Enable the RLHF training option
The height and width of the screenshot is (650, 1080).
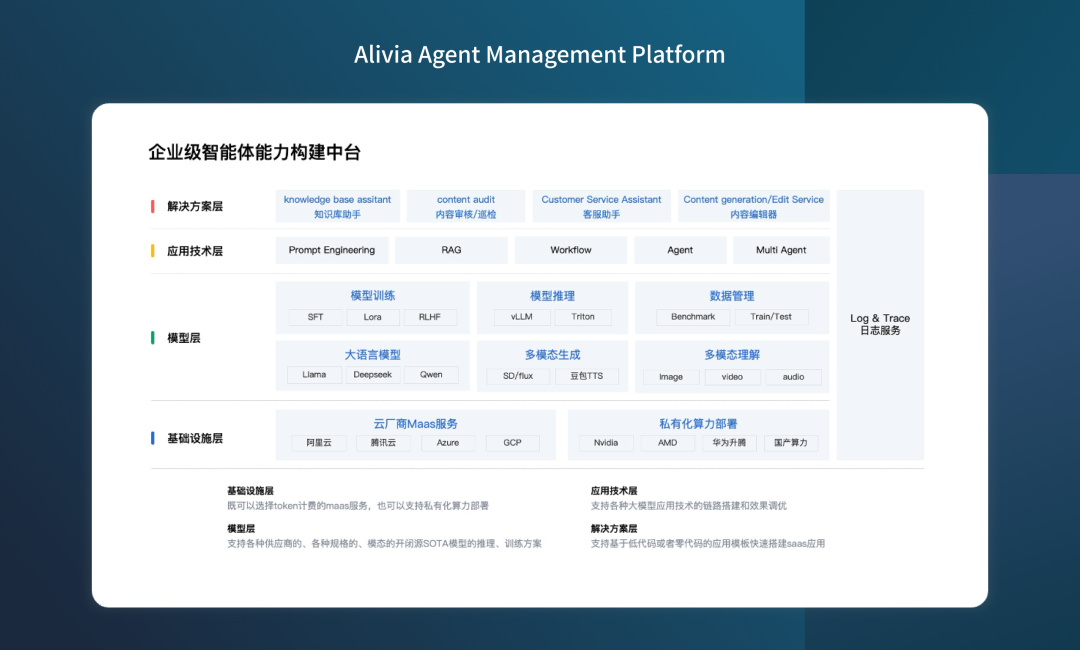pos(429,316)
